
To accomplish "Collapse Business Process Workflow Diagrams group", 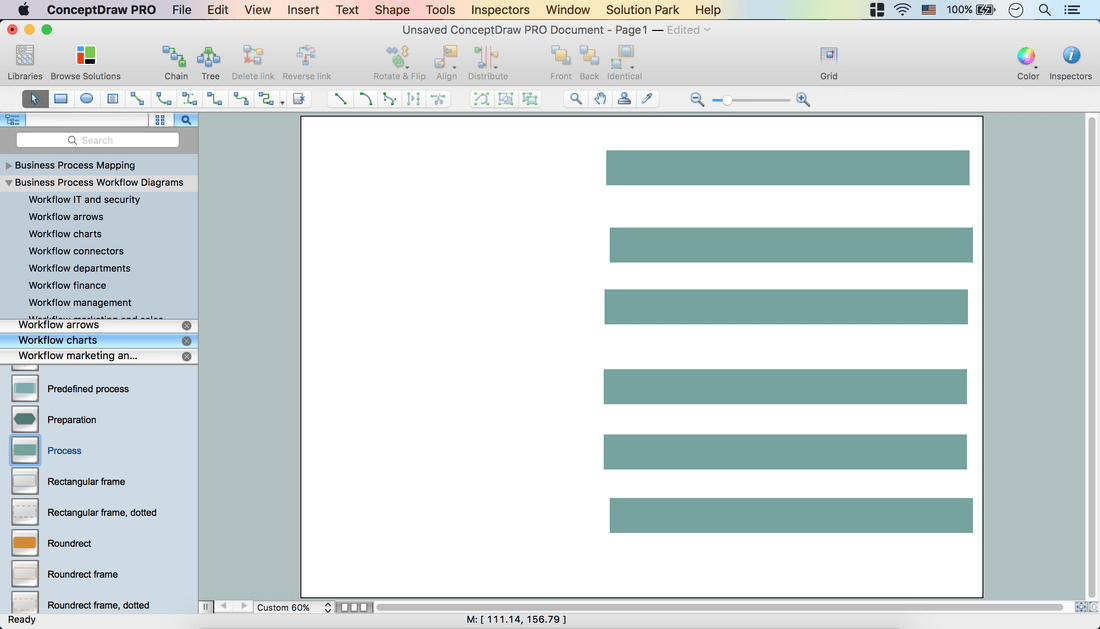I will tap(9, 183).
